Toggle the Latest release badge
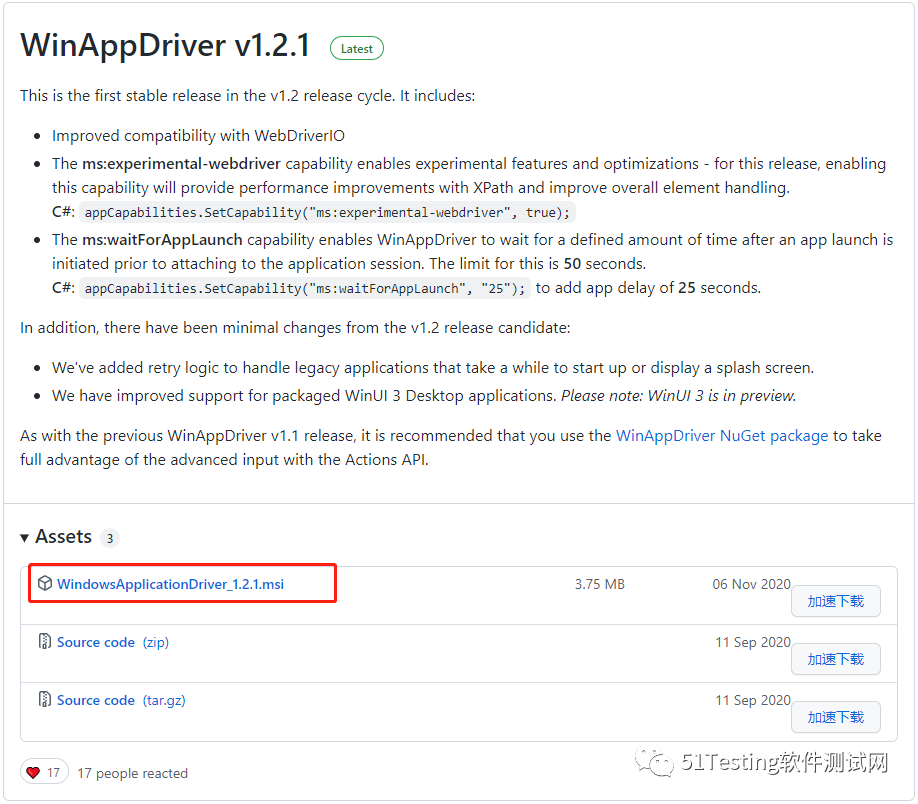Viewport: 918px width, 804px height. coord(356,47)
